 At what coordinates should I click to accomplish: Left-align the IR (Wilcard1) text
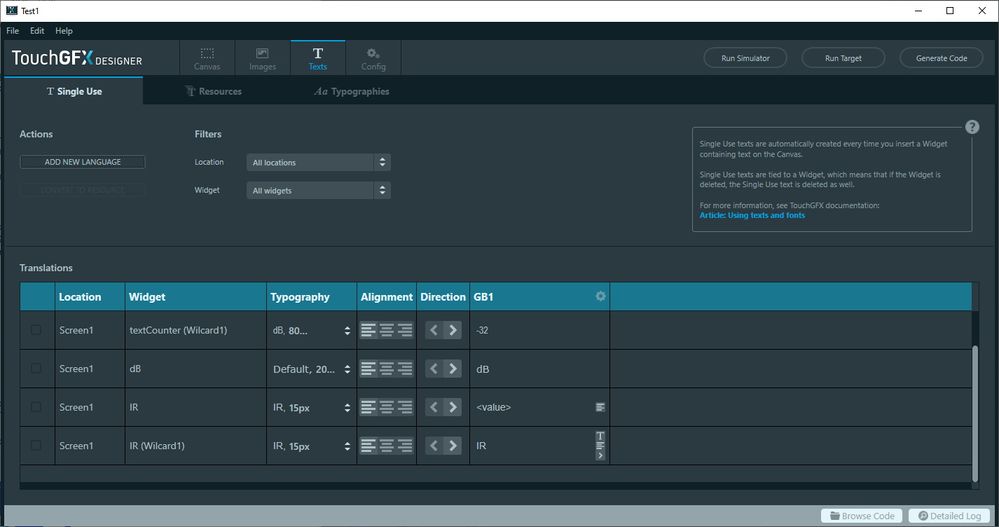point(368,446)
